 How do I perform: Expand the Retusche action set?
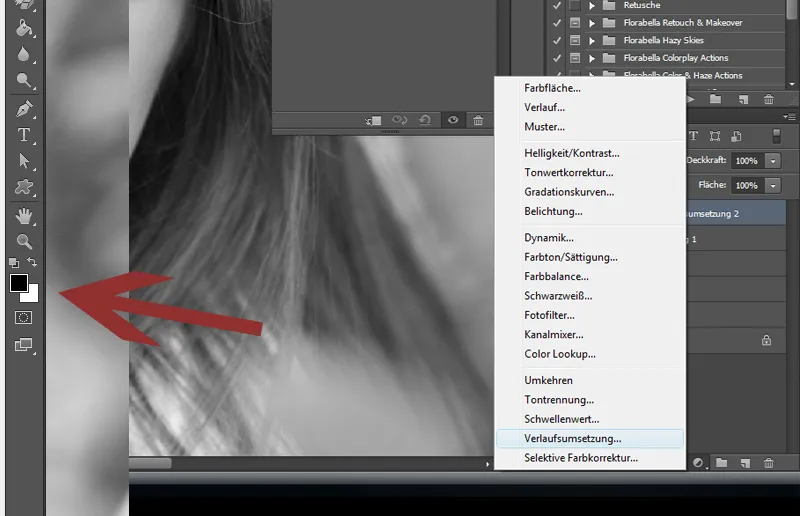[x=592, y=6]
